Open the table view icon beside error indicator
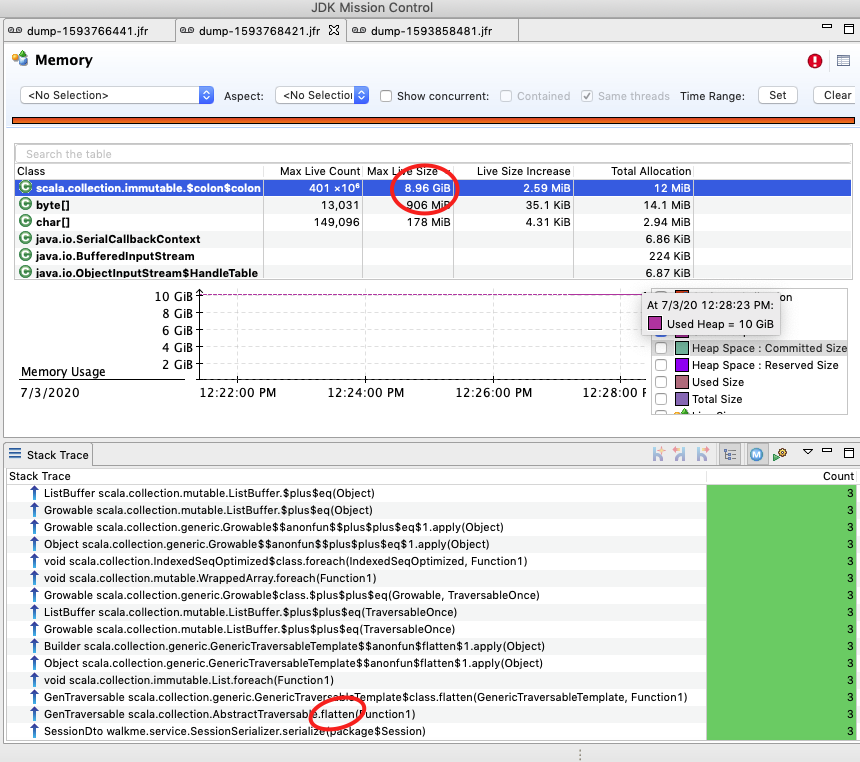 click(x=843, y=61)
